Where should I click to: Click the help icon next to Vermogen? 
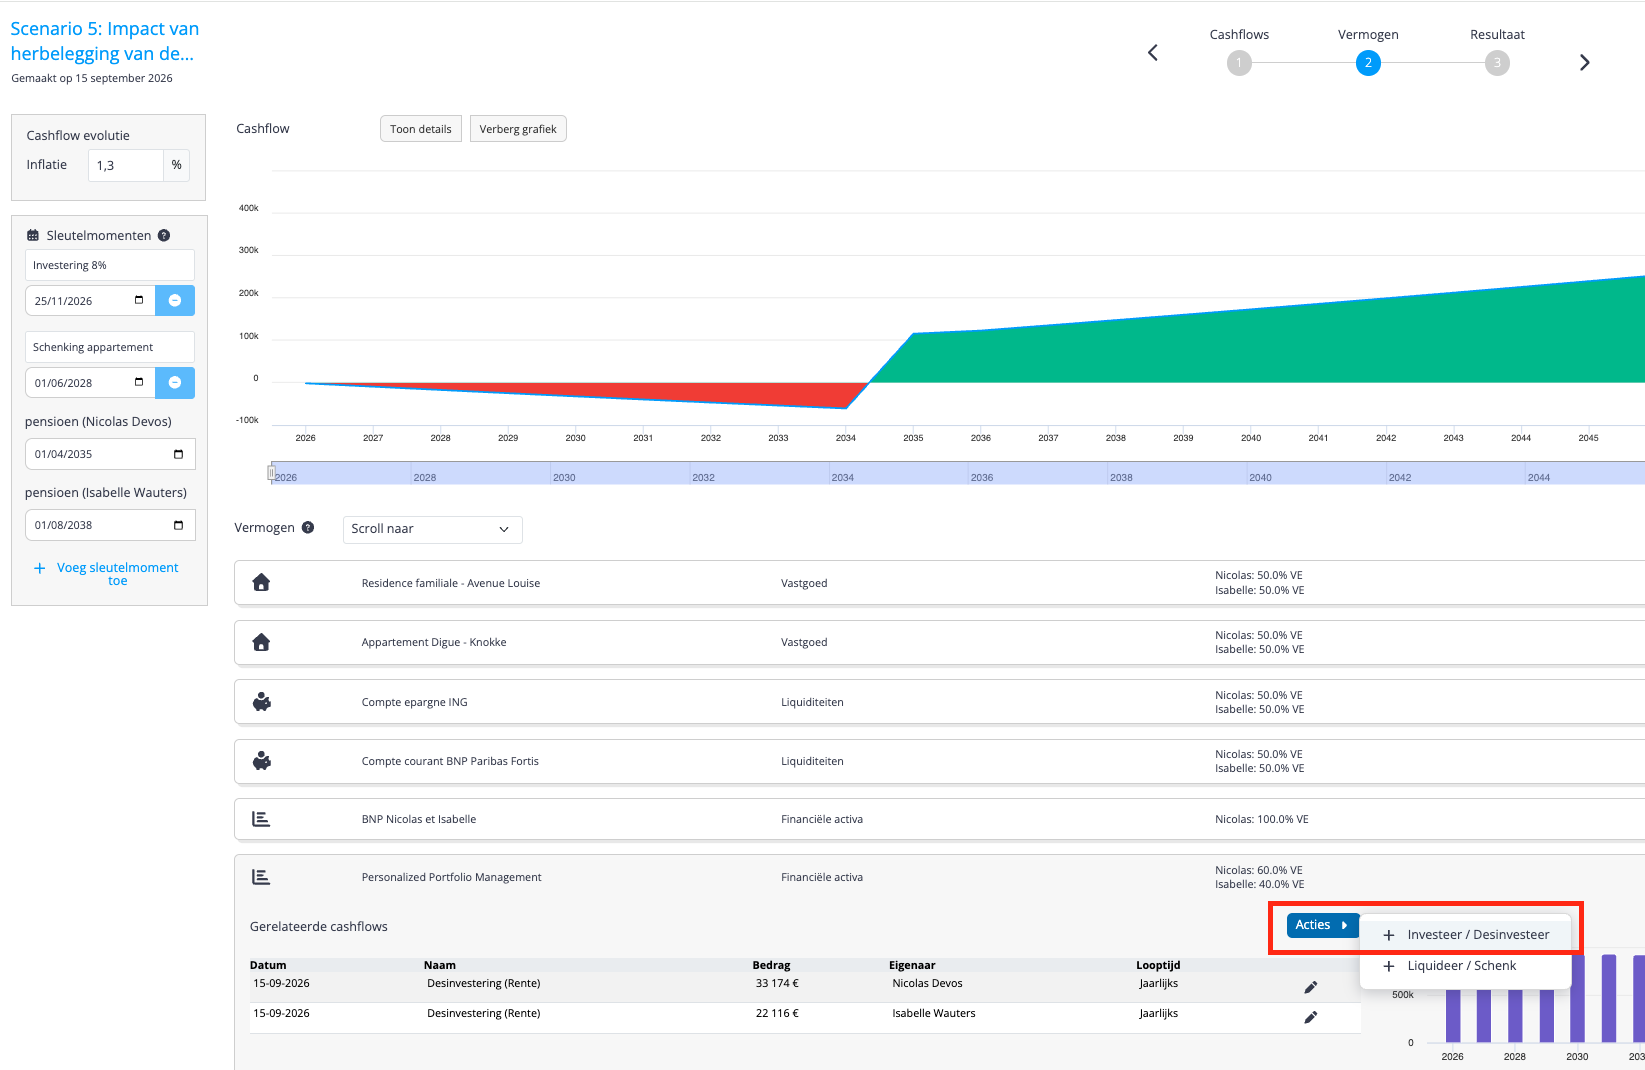308,528
